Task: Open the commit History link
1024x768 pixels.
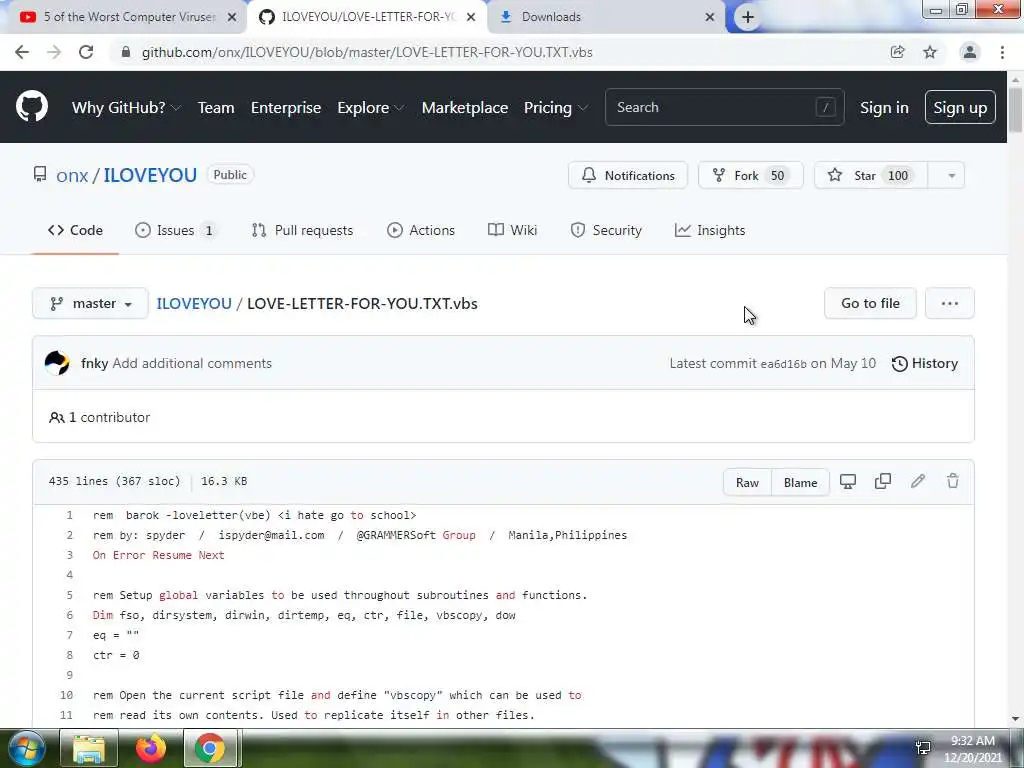Action: (925, 364)
